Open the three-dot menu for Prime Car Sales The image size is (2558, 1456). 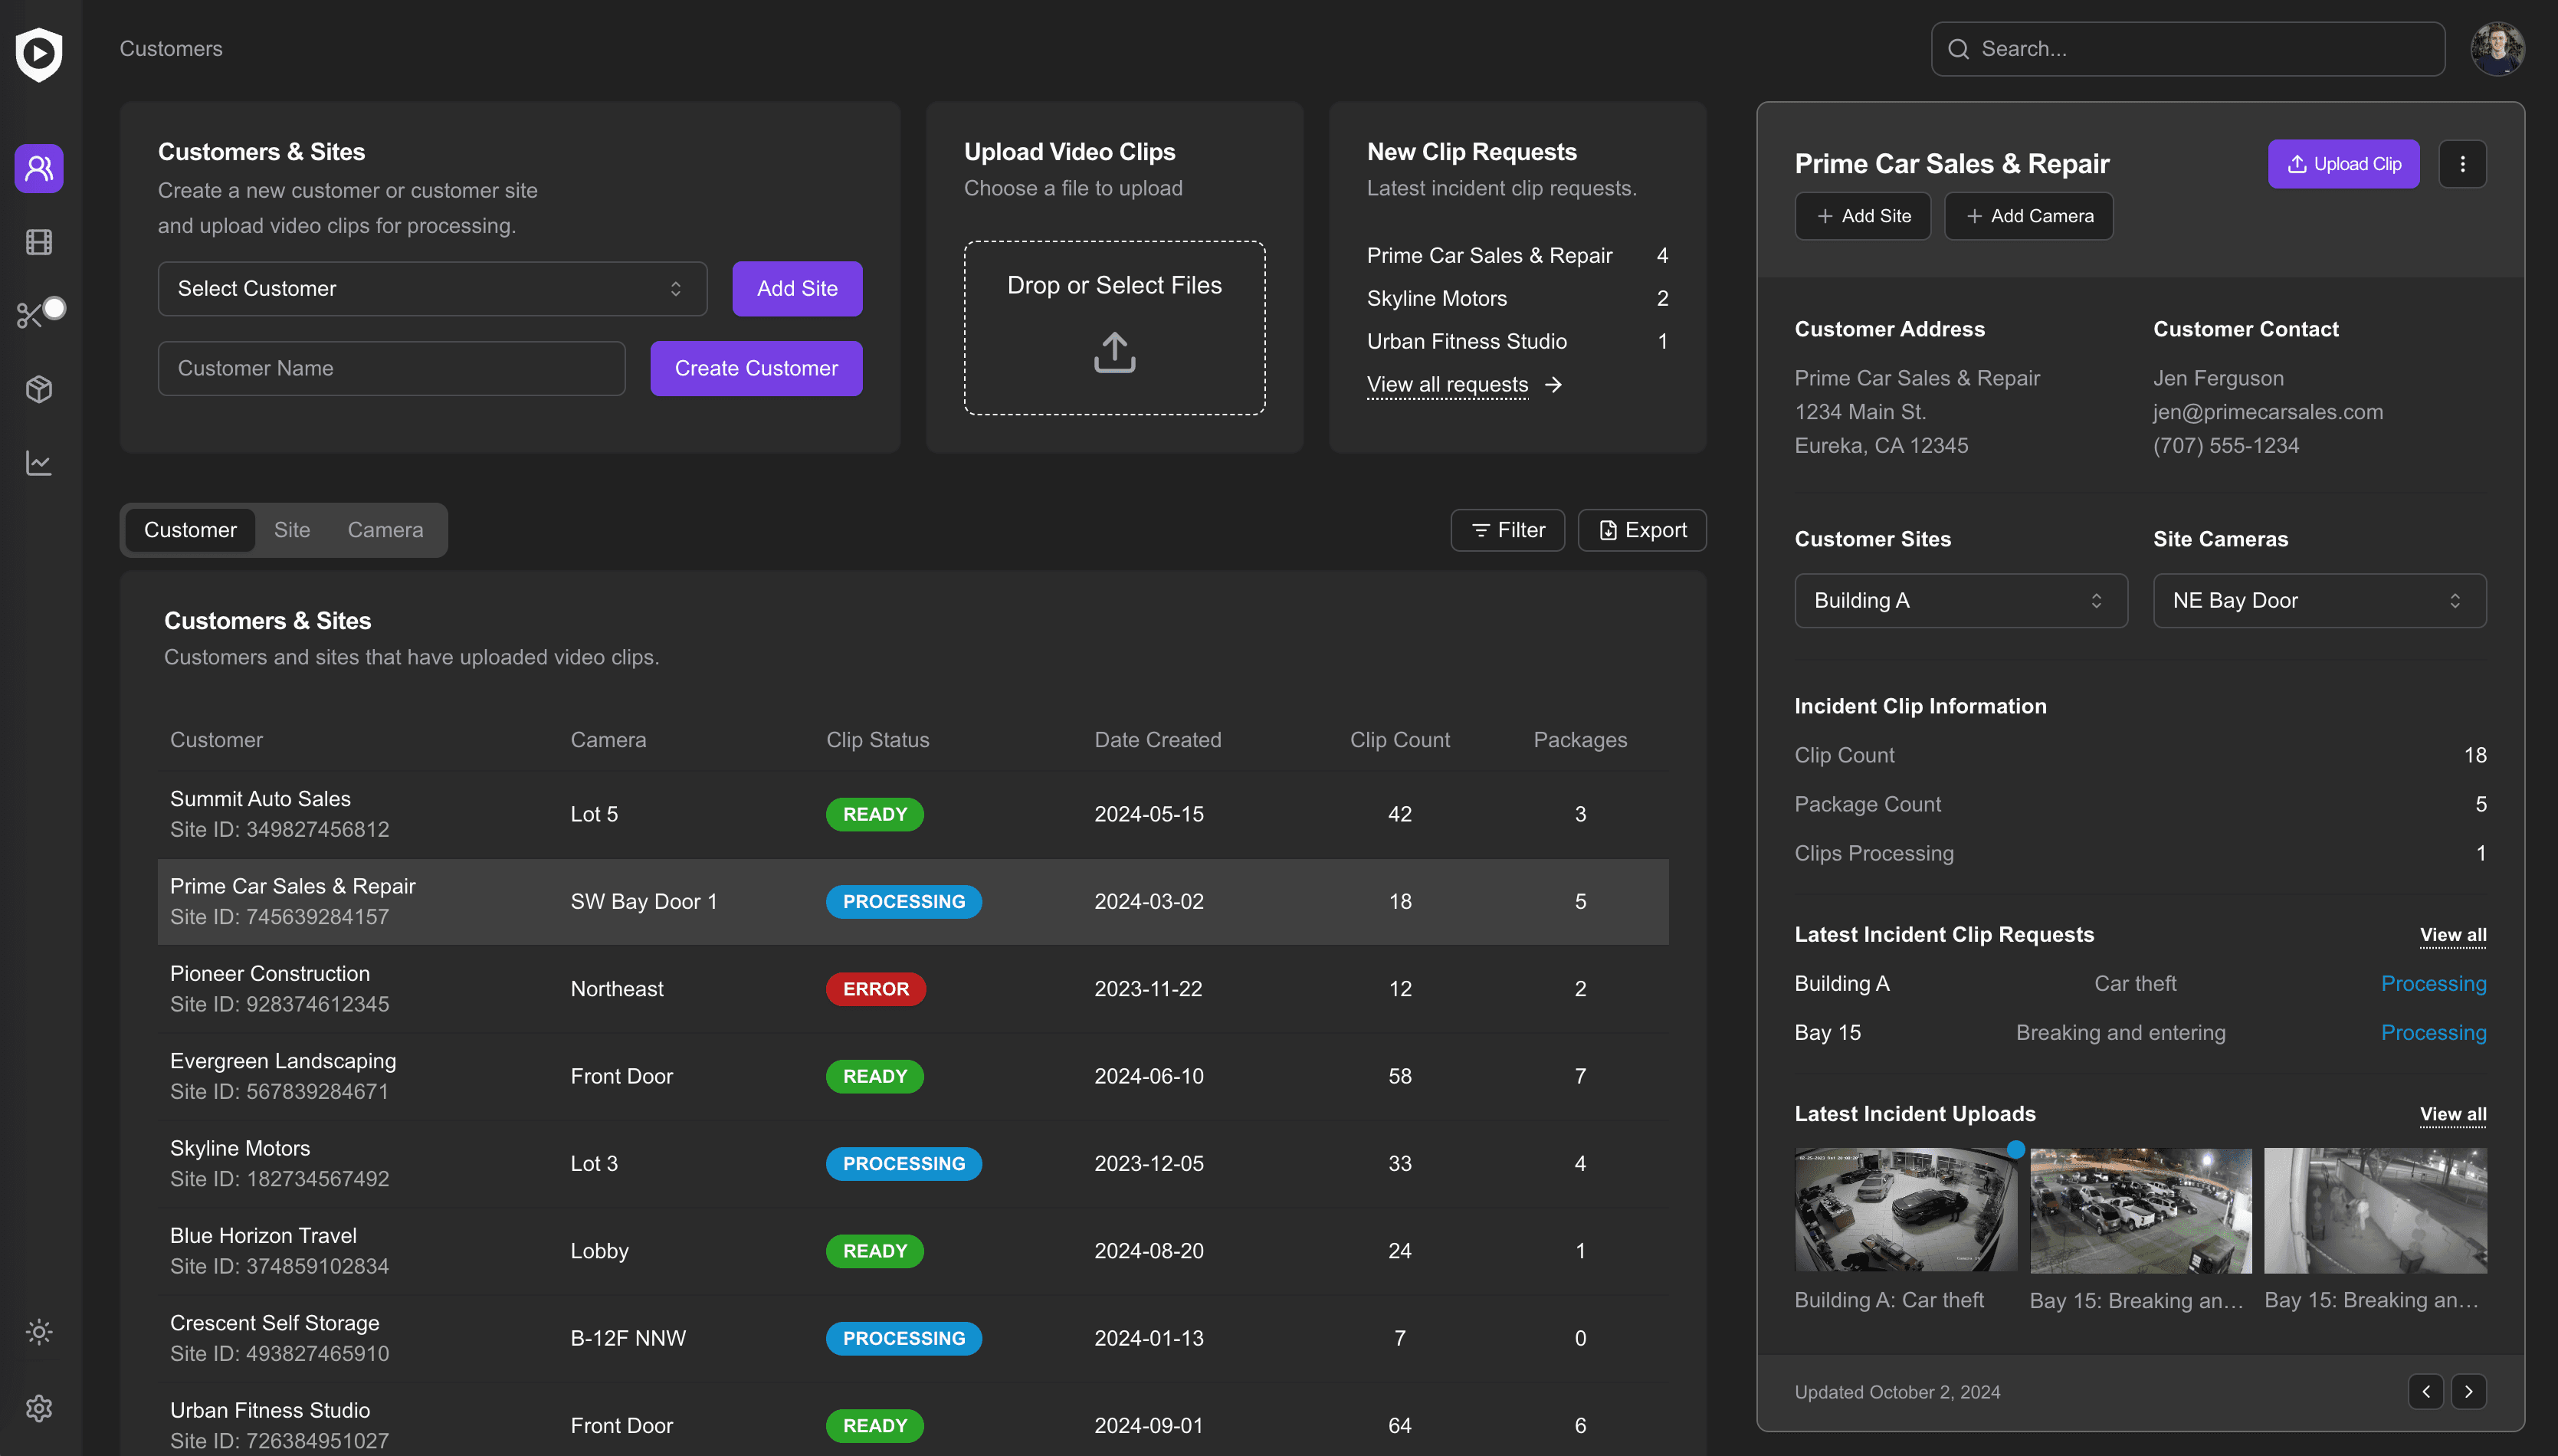(2463, 164)
